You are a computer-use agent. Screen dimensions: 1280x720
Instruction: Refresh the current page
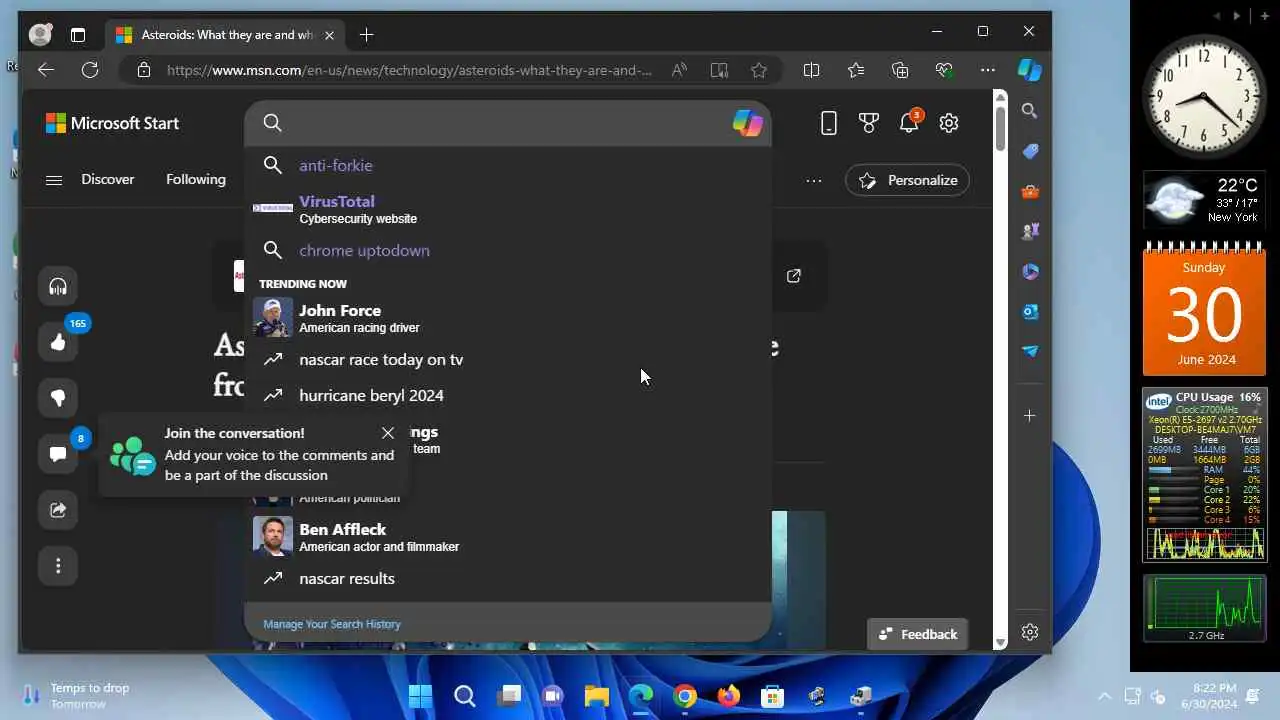[x=90, y=70]
